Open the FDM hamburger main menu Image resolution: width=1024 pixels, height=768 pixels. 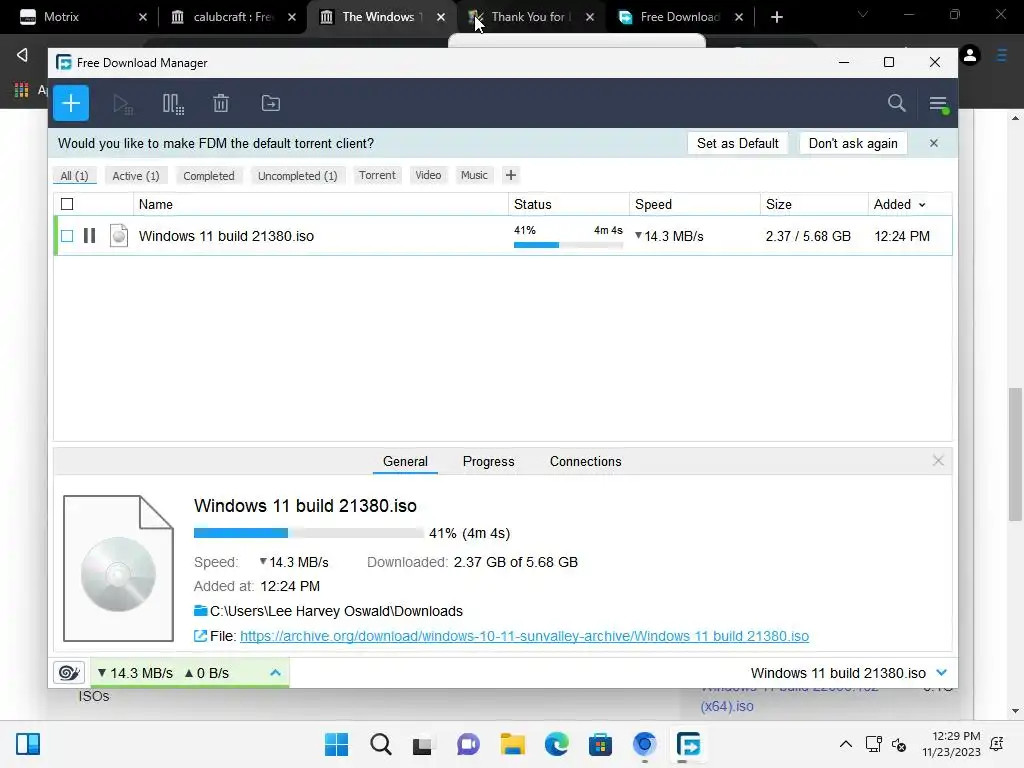(x=938, y=103)
